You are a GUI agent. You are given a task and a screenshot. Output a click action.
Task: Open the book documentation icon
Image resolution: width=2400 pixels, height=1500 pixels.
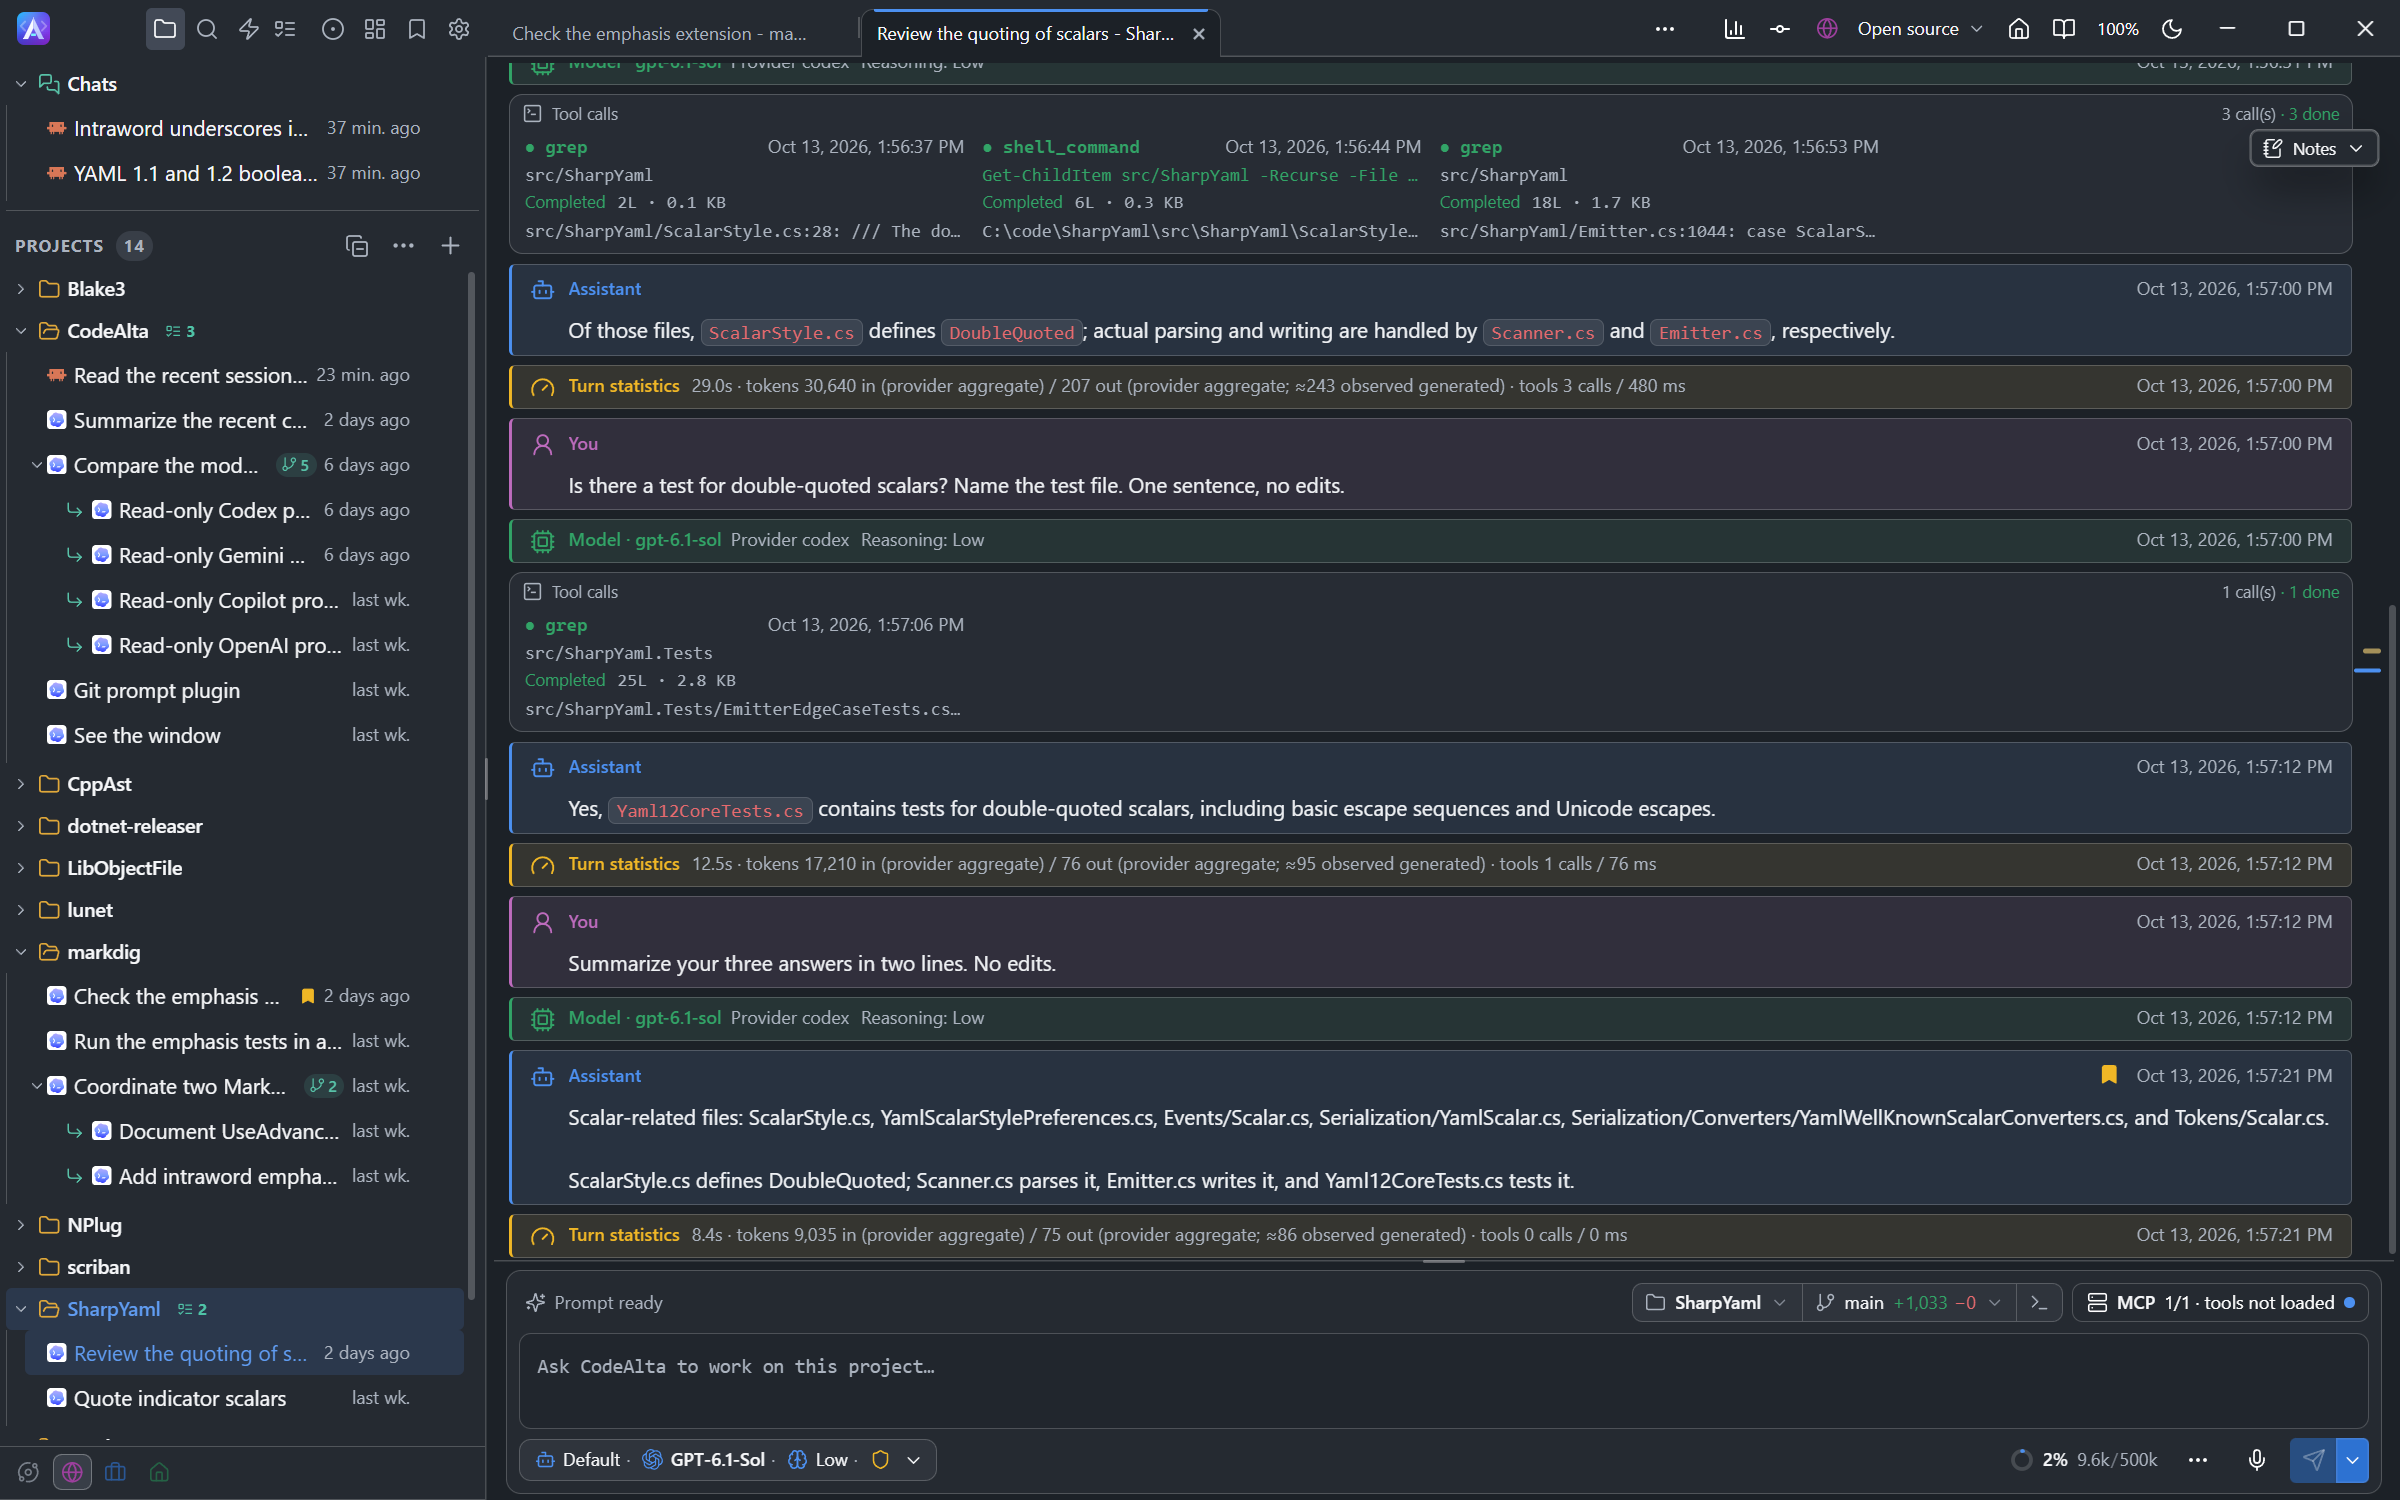2064,29
